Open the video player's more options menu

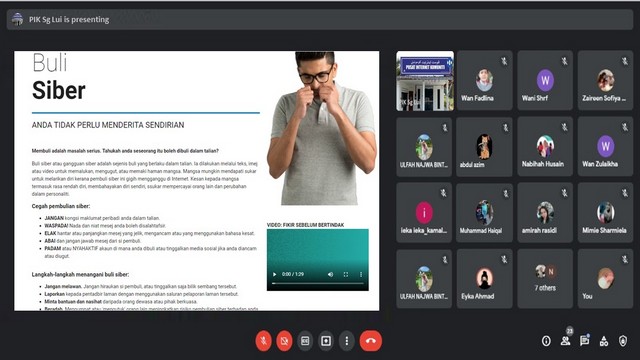[361, 274]
